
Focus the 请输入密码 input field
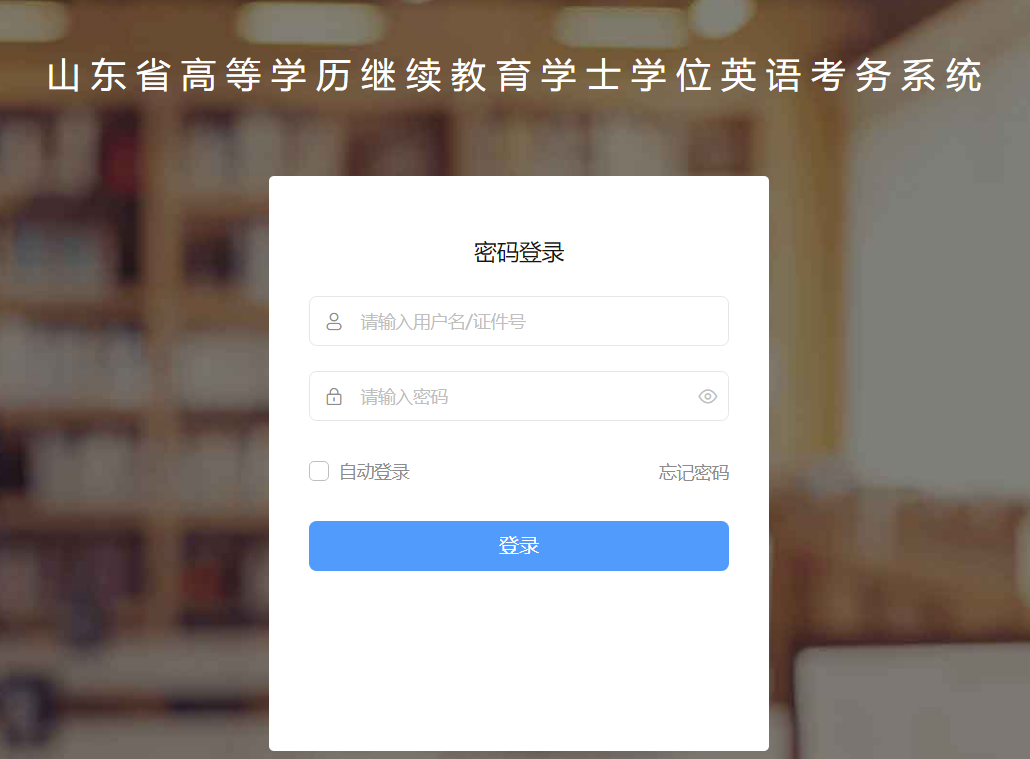pos(519,396)
